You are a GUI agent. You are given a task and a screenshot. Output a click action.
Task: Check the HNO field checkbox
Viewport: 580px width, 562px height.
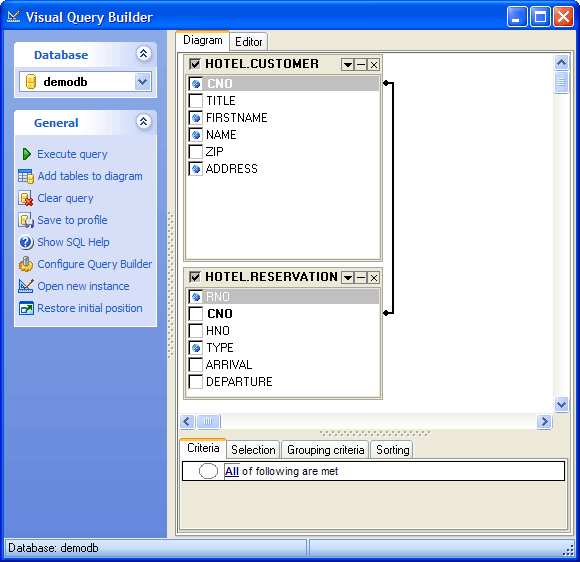coord(196,330)
